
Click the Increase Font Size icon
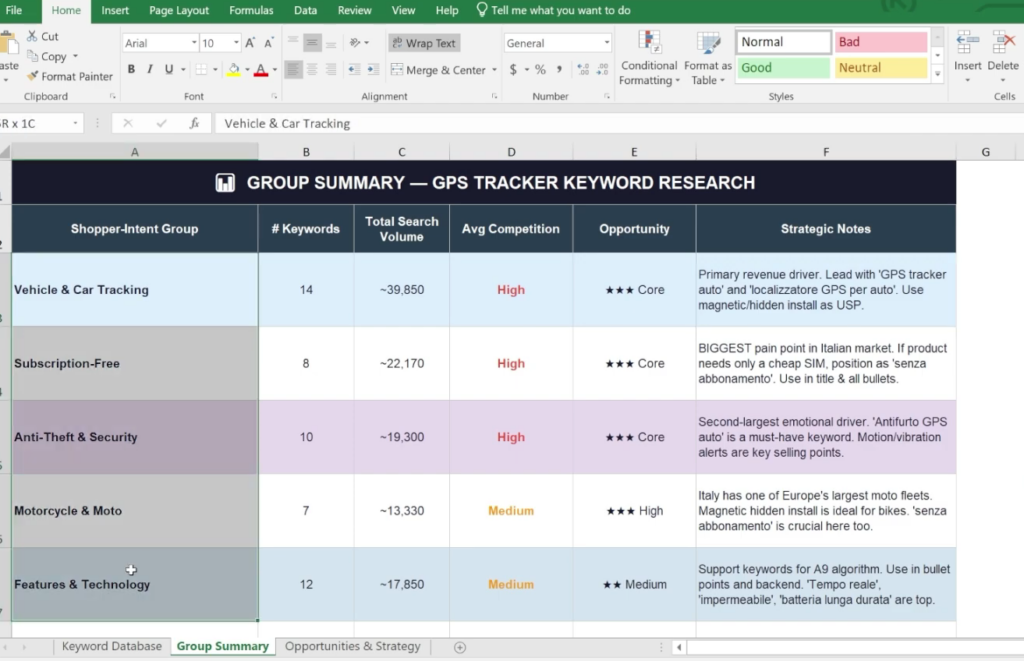point(249,43)
